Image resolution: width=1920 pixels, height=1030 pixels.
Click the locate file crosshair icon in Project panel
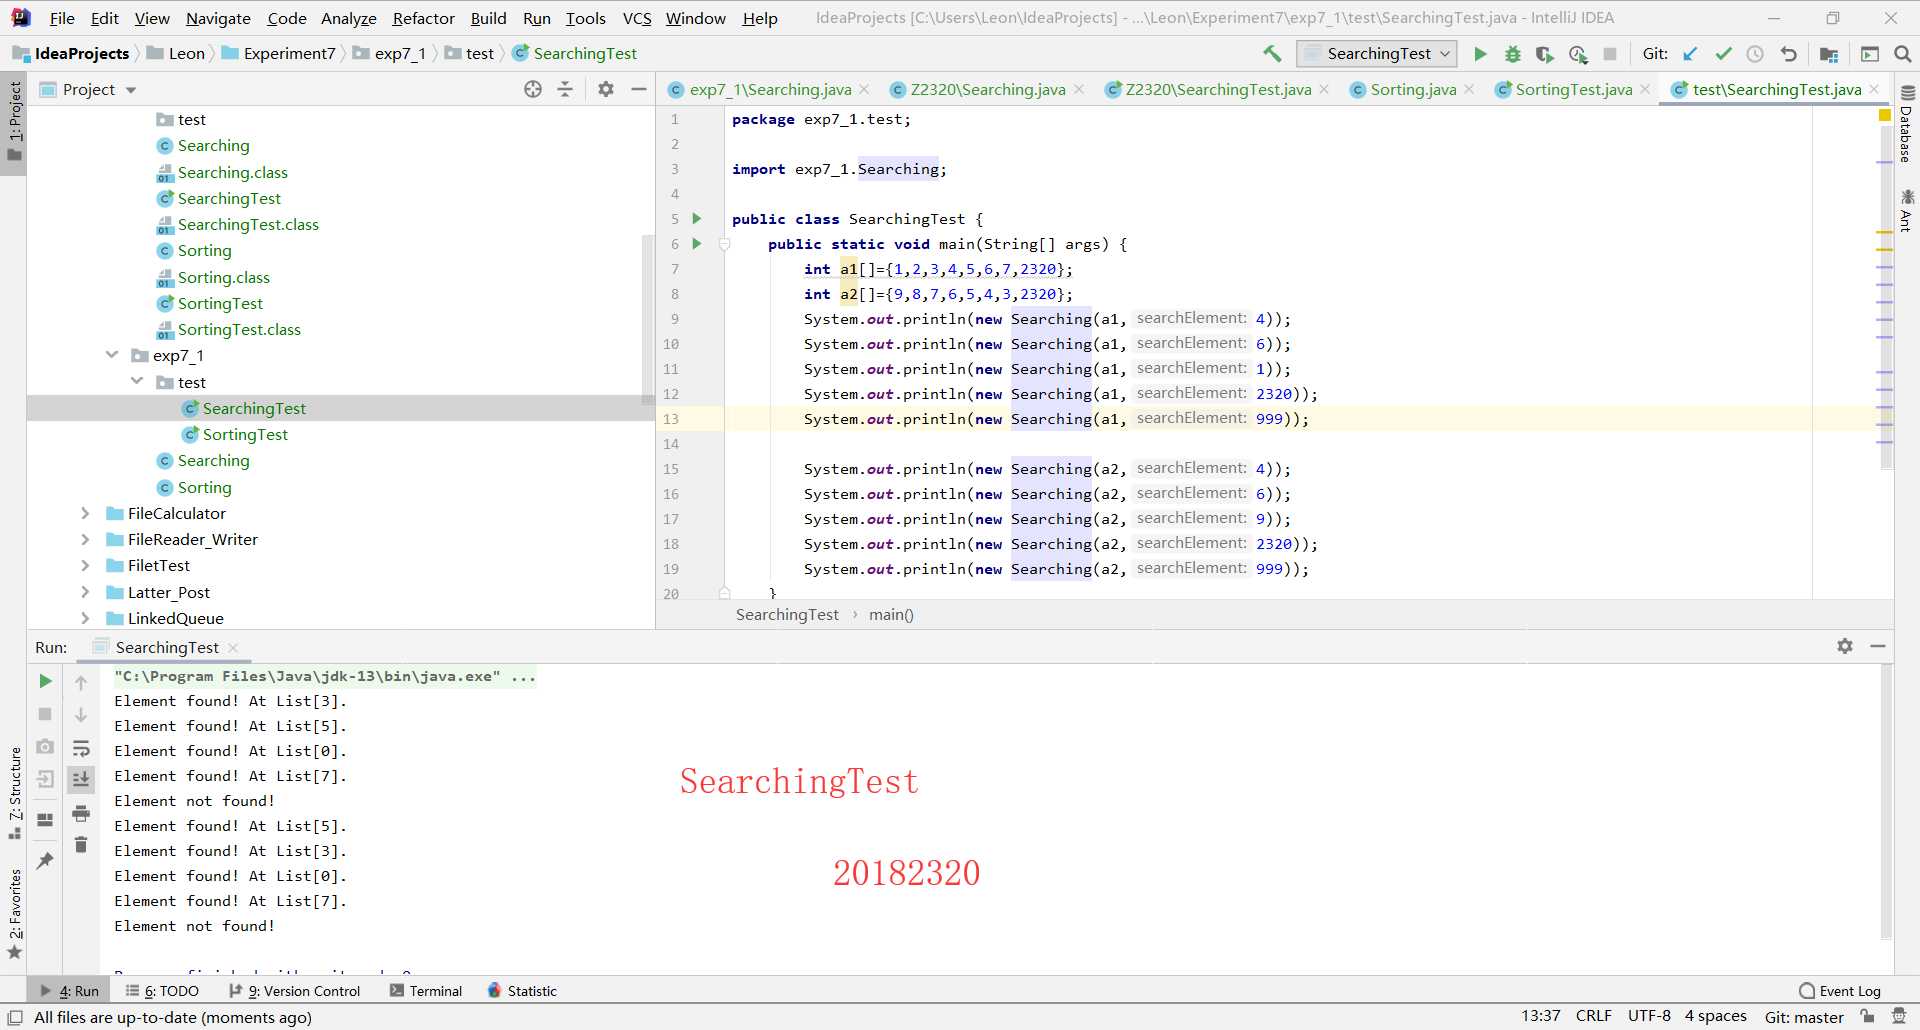click(x=533, y=89)
